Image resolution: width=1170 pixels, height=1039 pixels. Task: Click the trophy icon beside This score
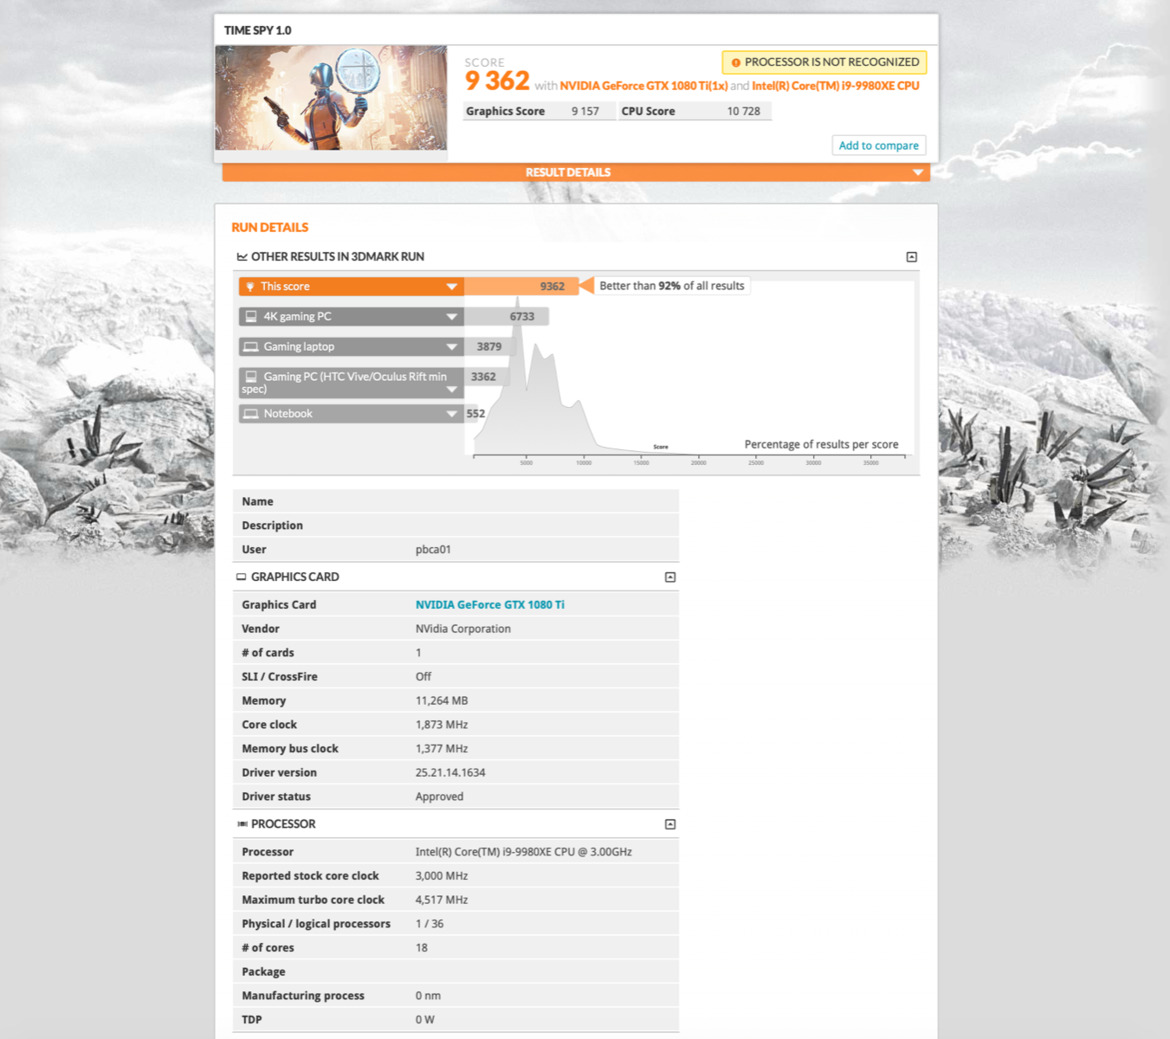251,287
